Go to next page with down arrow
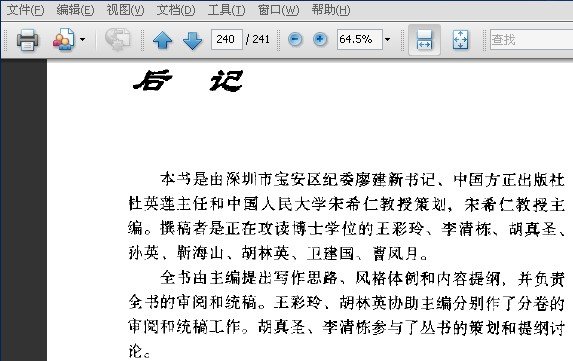Screen dimensions: 573x361 pos(192,40)
